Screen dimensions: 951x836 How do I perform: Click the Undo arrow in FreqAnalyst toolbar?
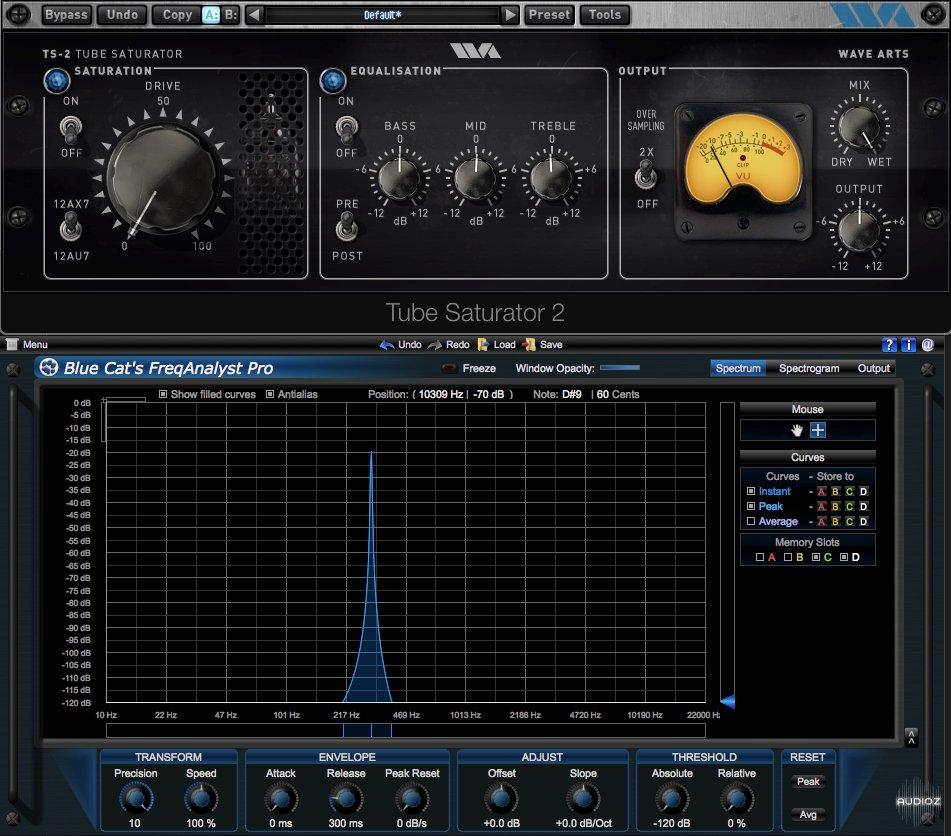pyautogui.click(x=387, y=345)
